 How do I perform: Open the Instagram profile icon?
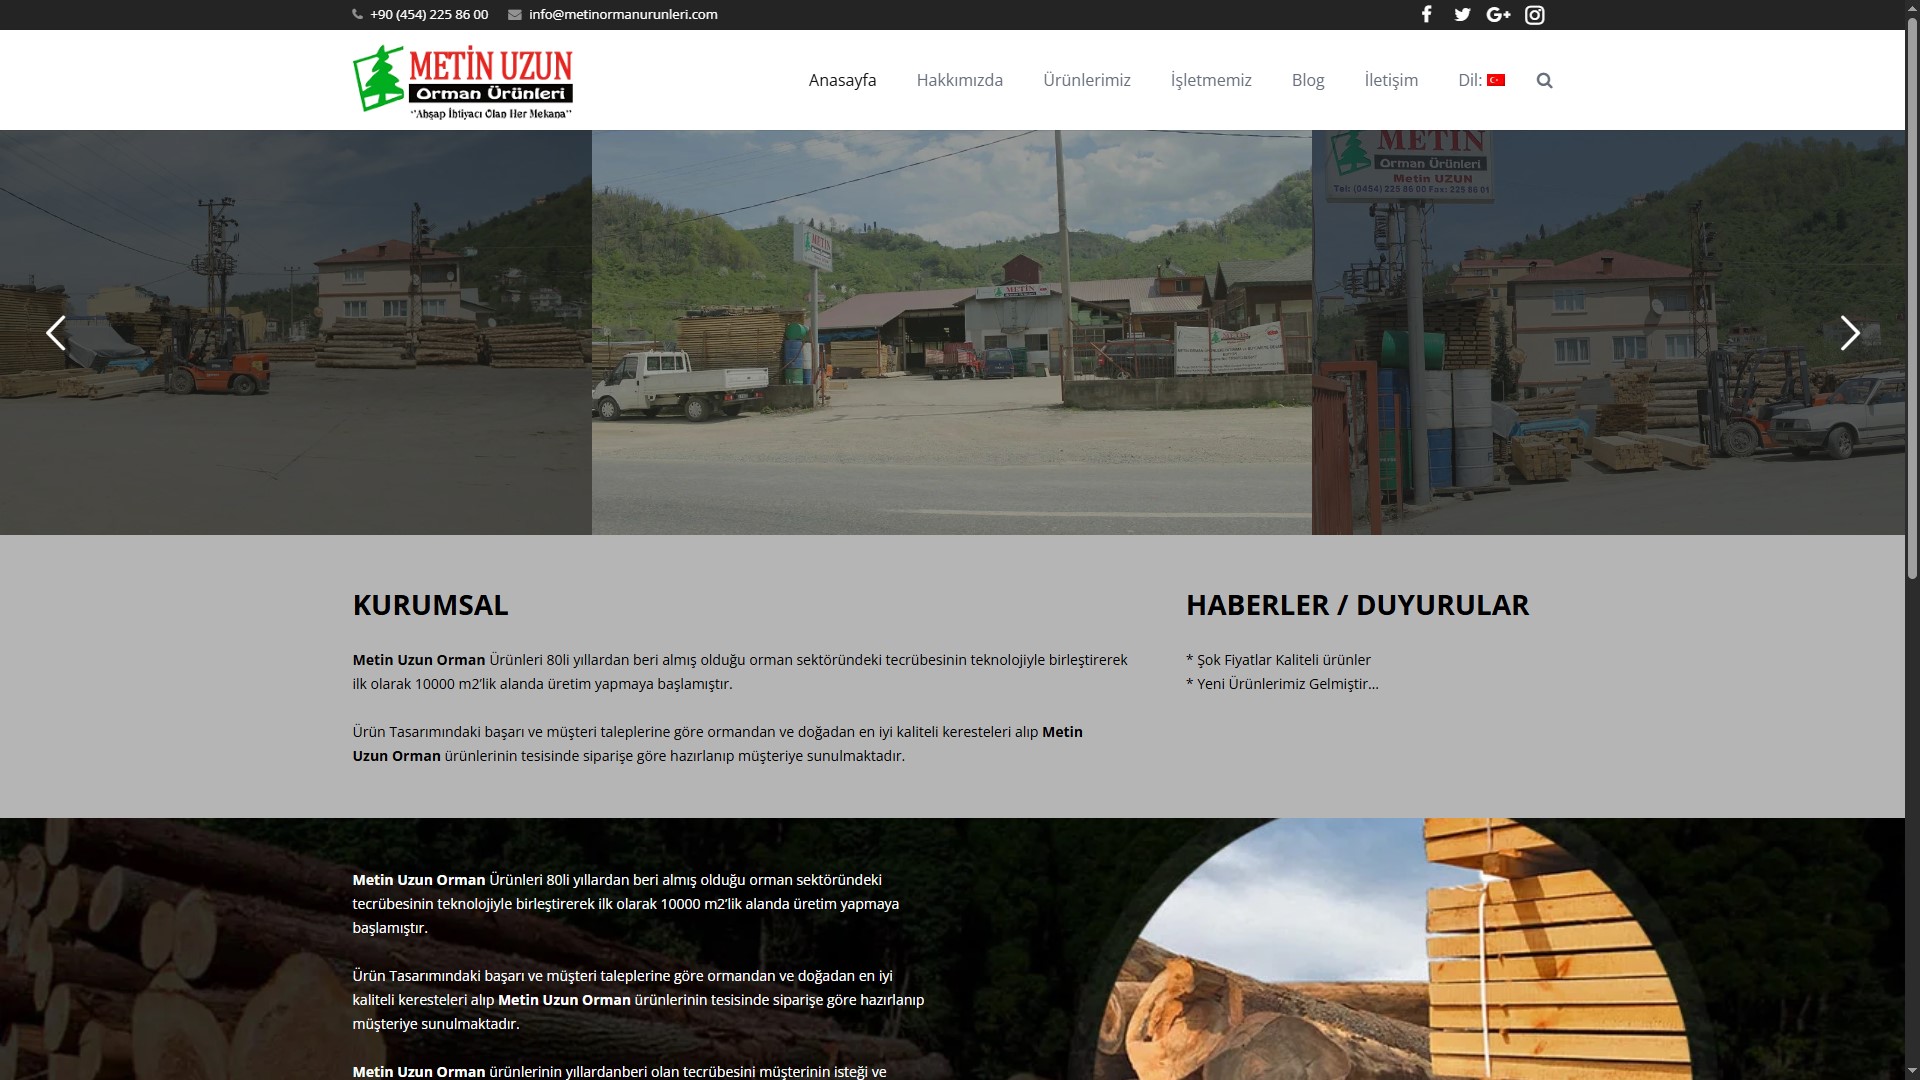pyautogui.click(x=1535, y=14)
